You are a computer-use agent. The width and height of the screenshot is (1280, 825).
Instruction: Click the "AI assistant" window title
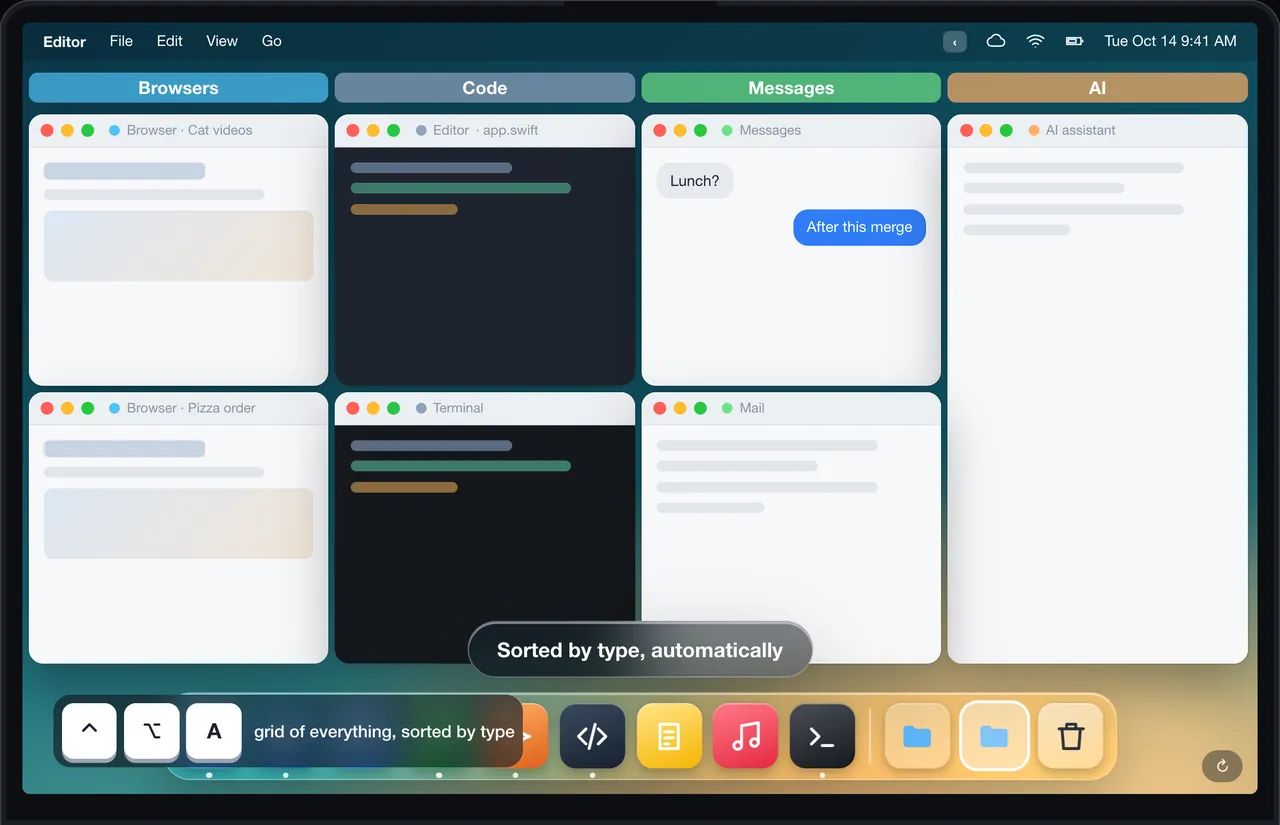tap(1081, 130)
